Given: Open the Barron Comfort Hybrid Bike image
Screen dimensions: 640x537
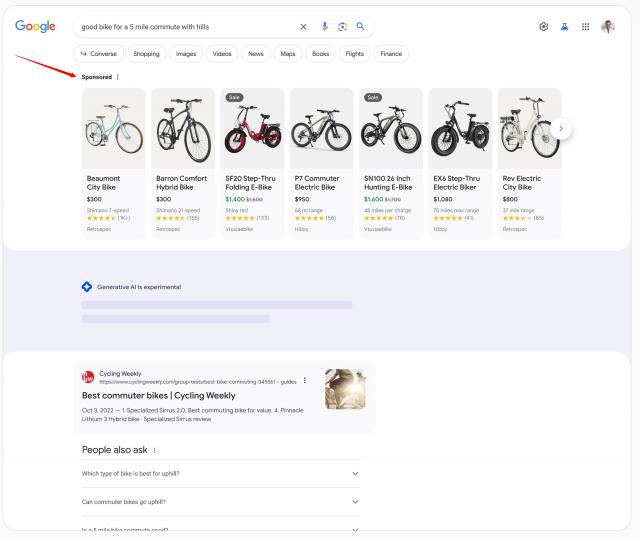Looking at the screenshot, I should (183, 129).
